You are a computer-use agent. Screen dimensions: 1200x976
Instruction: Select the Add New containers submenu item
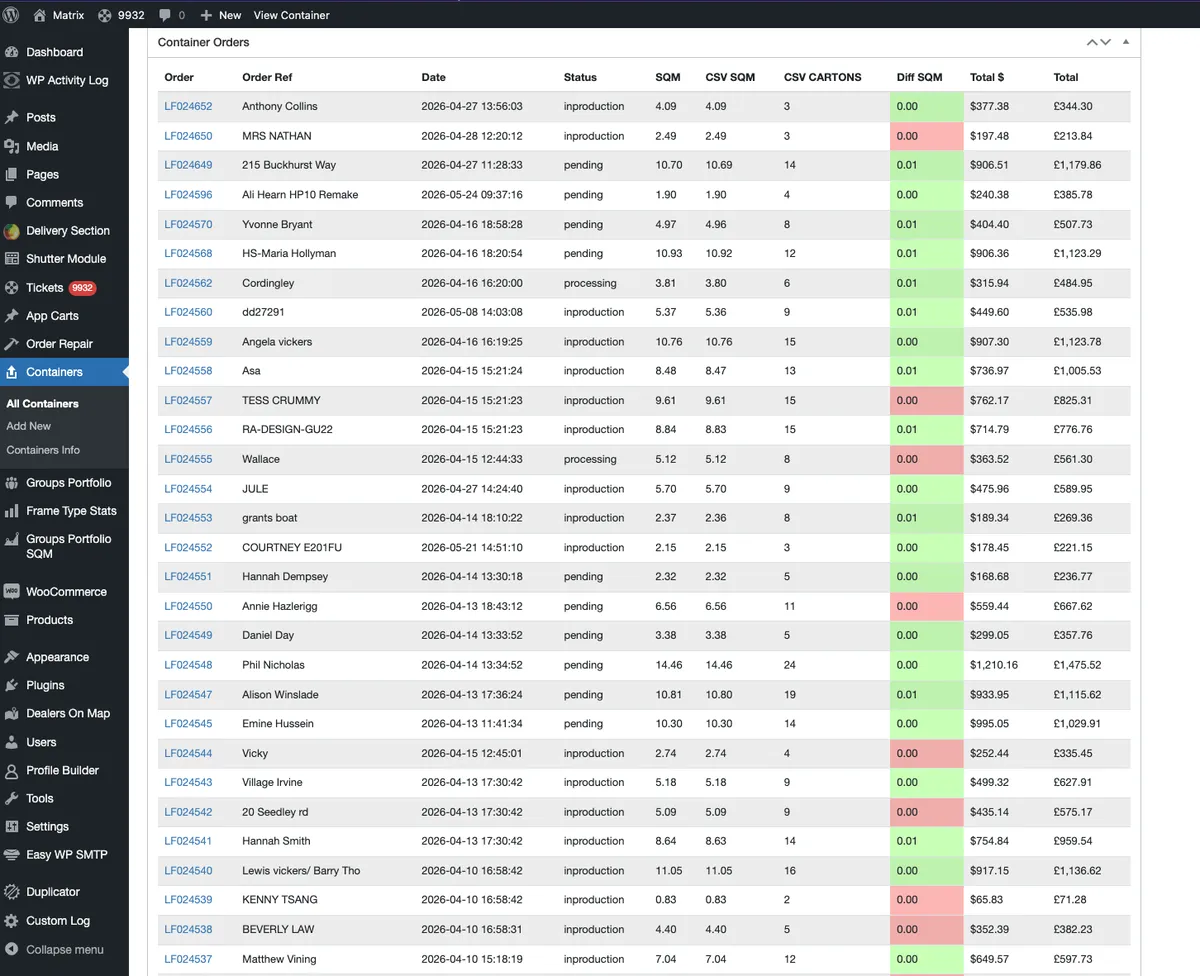click(x=29, y=426)
